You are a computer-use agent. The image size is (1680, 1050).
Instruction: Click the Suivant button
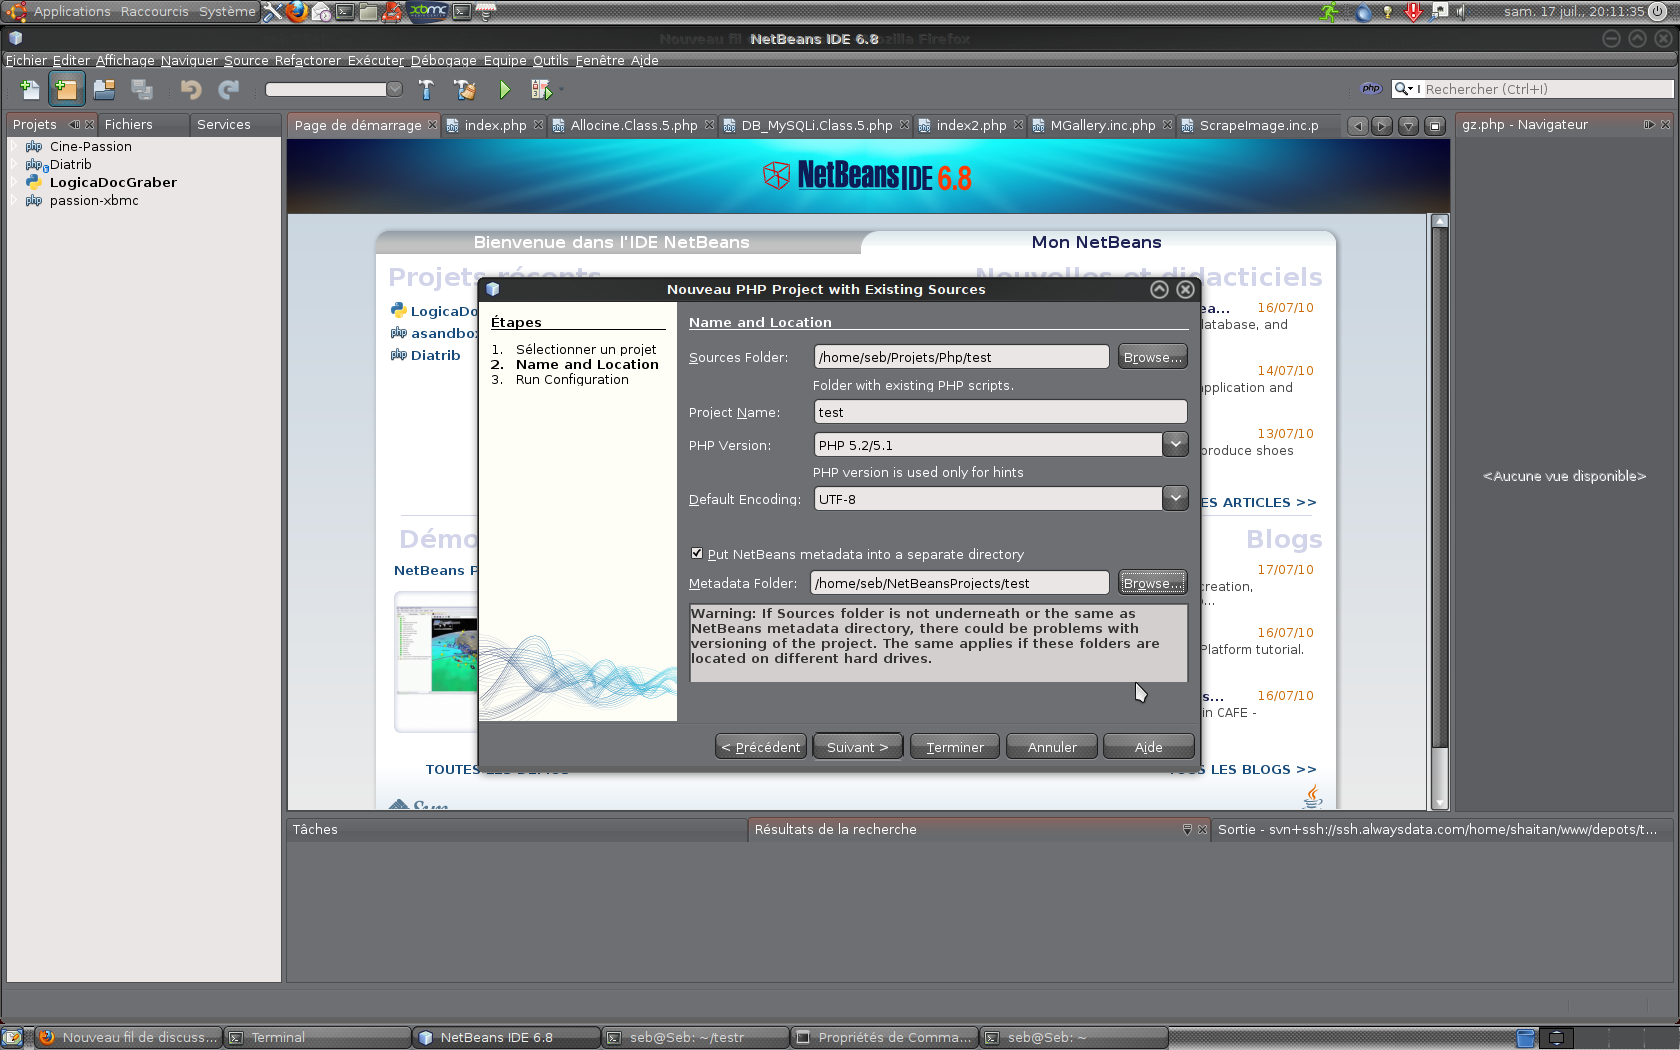point(857,747)
